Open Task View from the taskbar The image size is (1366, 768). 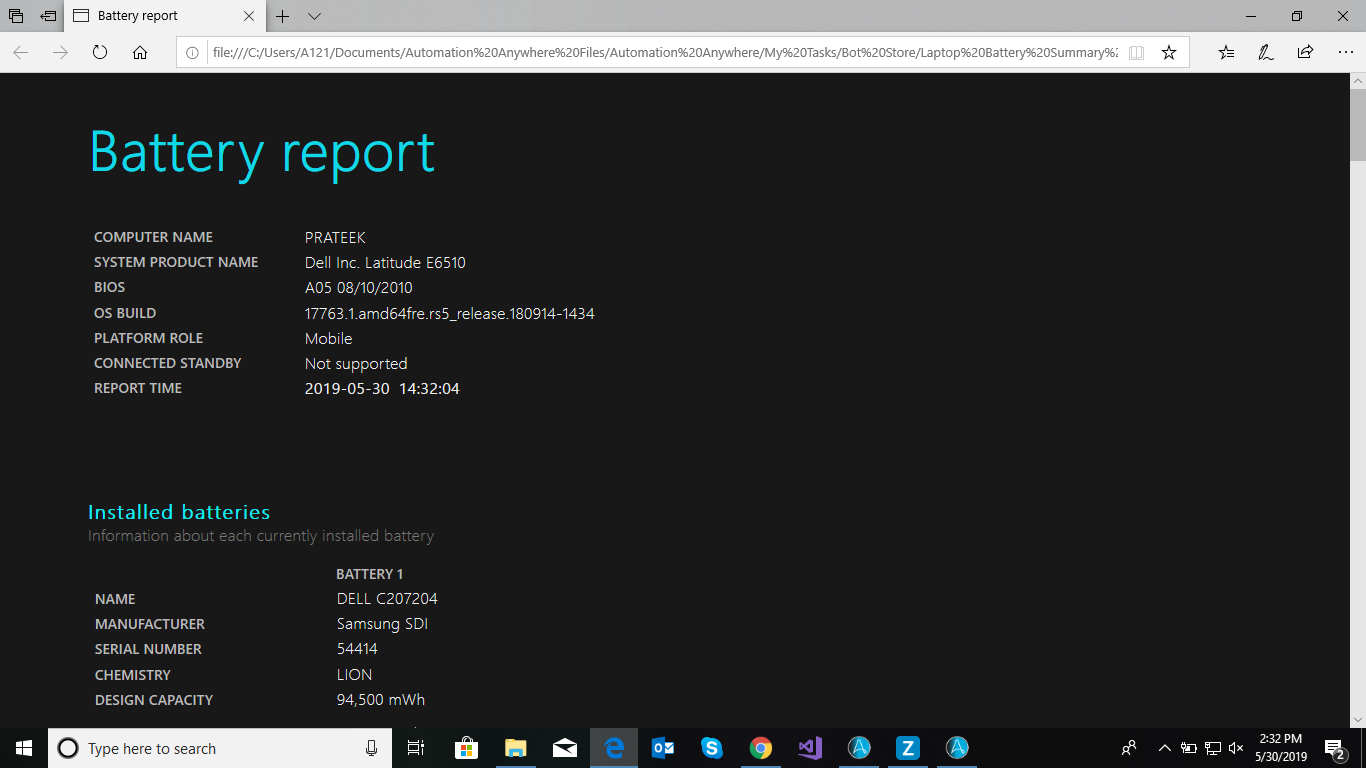416,748
